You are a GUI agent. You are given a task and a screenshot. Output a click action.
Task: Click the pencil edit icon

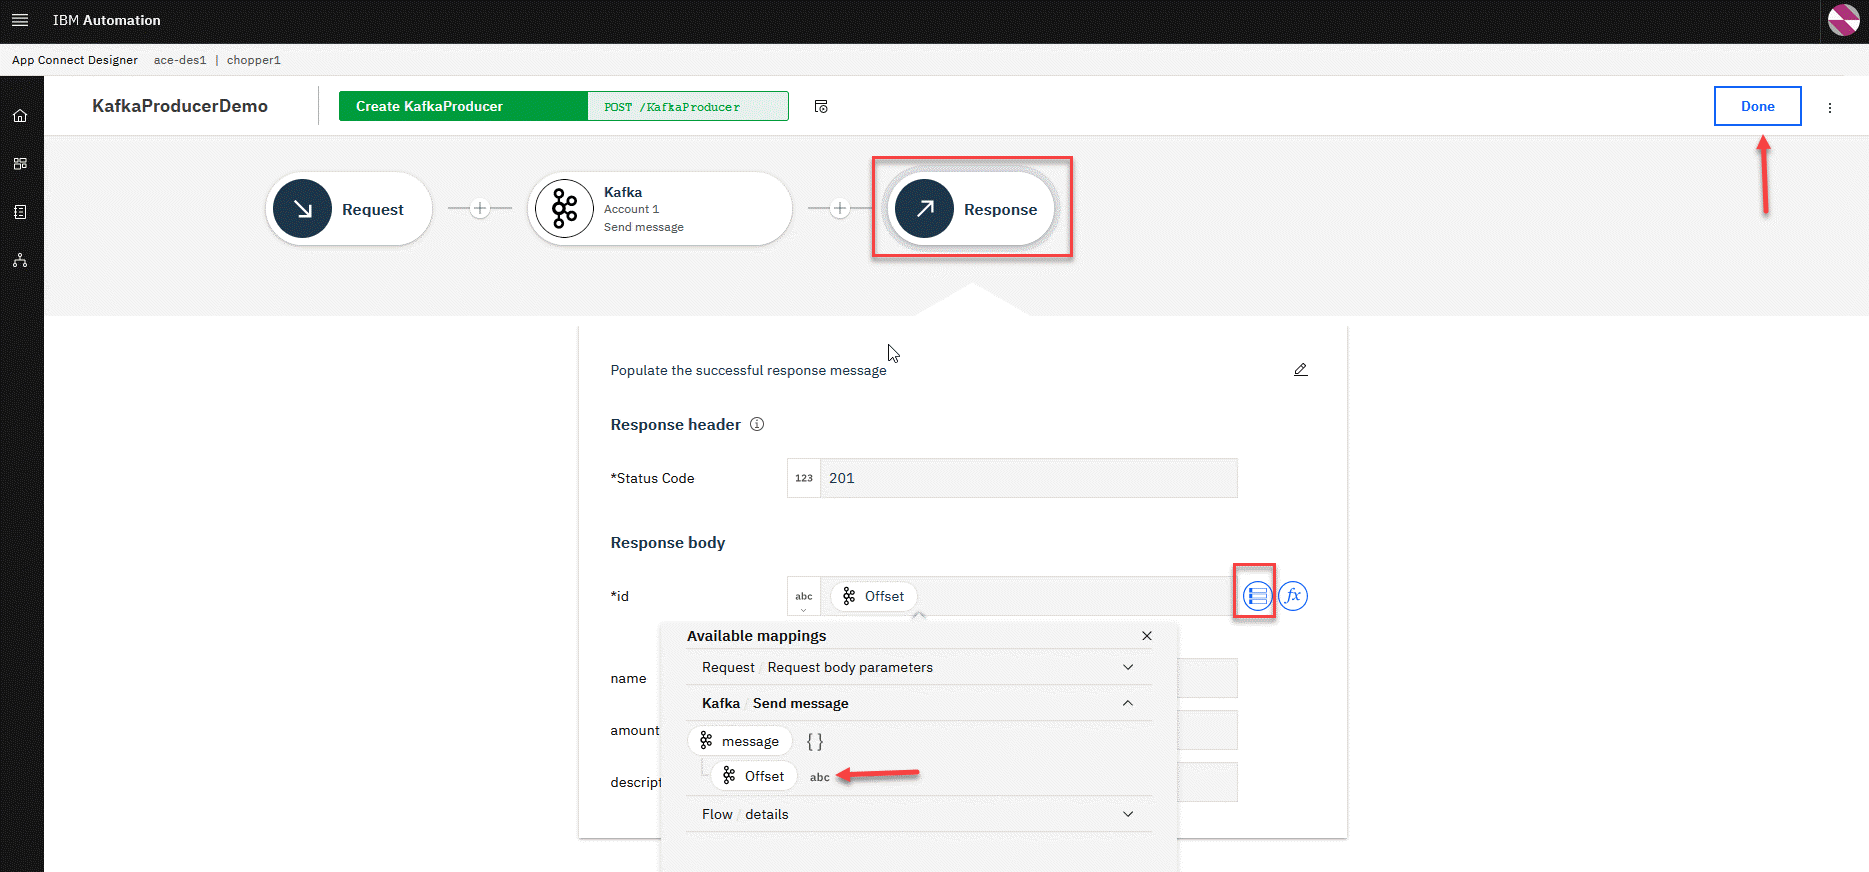[1300, 370]
